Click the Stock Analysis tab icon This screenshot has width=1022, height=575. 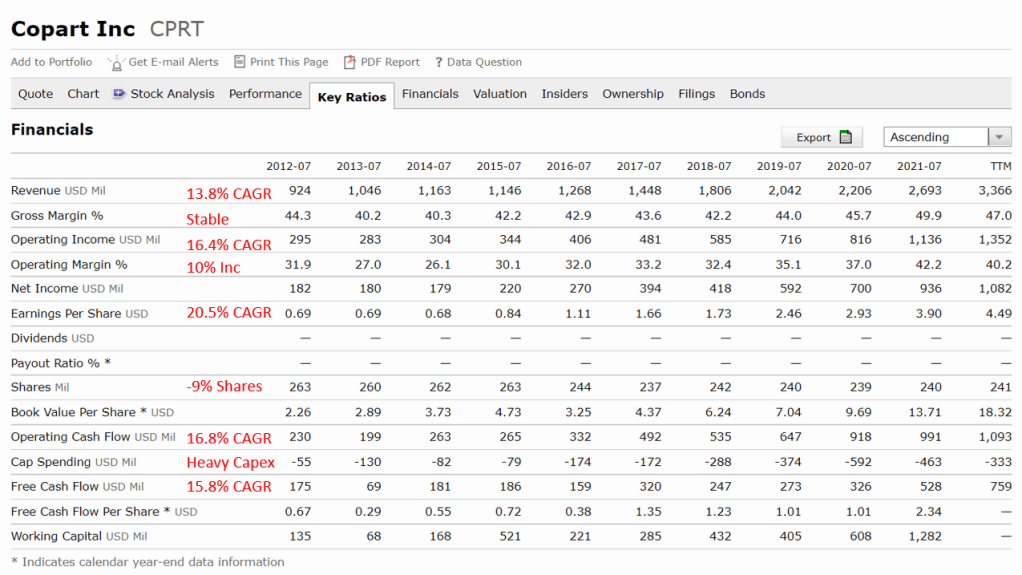[119, 94]
